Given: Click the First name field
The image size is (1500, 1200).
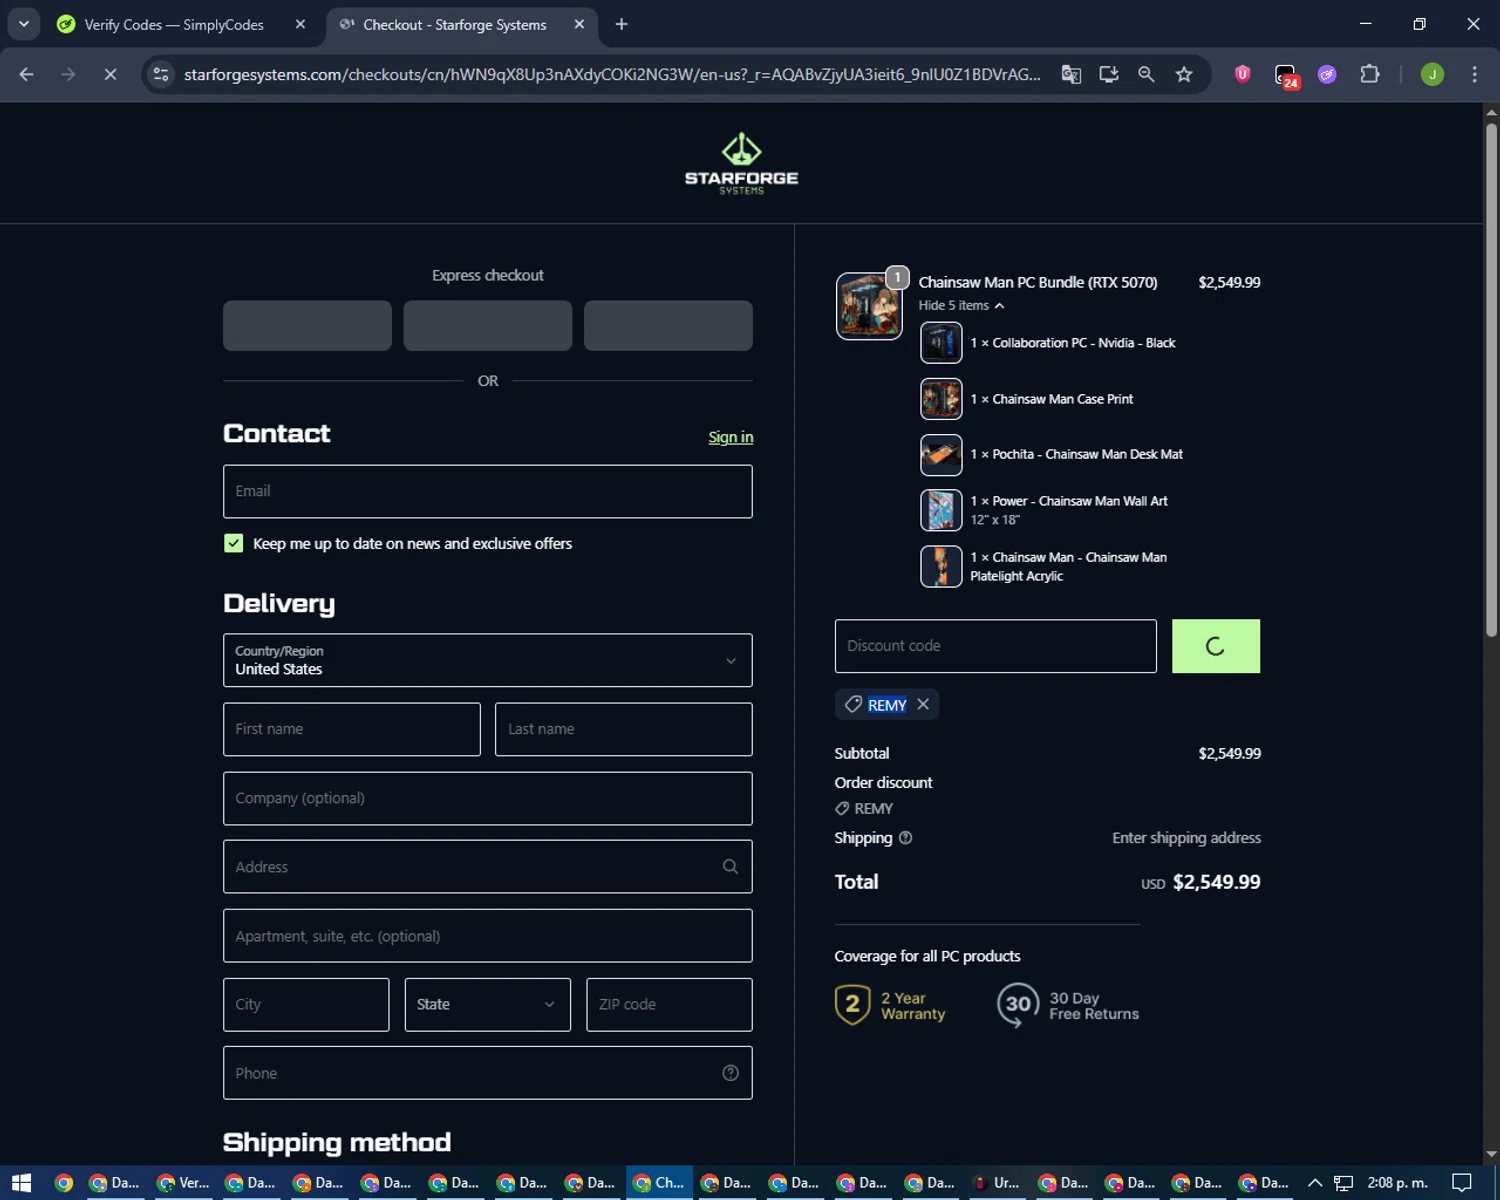Looking at the screenshot, I should pyautogui.click(x=351, y=729).
